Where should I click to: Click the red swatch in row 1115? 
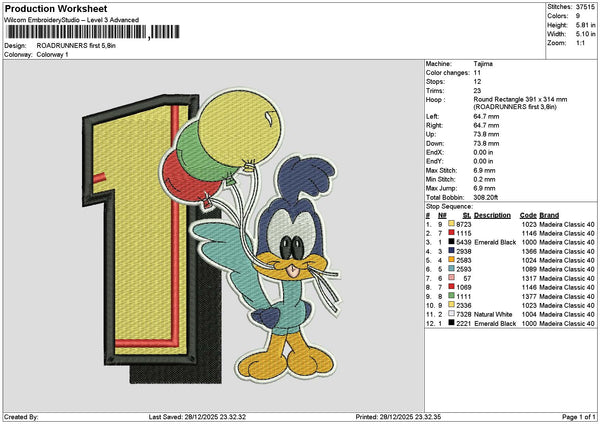click(x=451, y=233)
